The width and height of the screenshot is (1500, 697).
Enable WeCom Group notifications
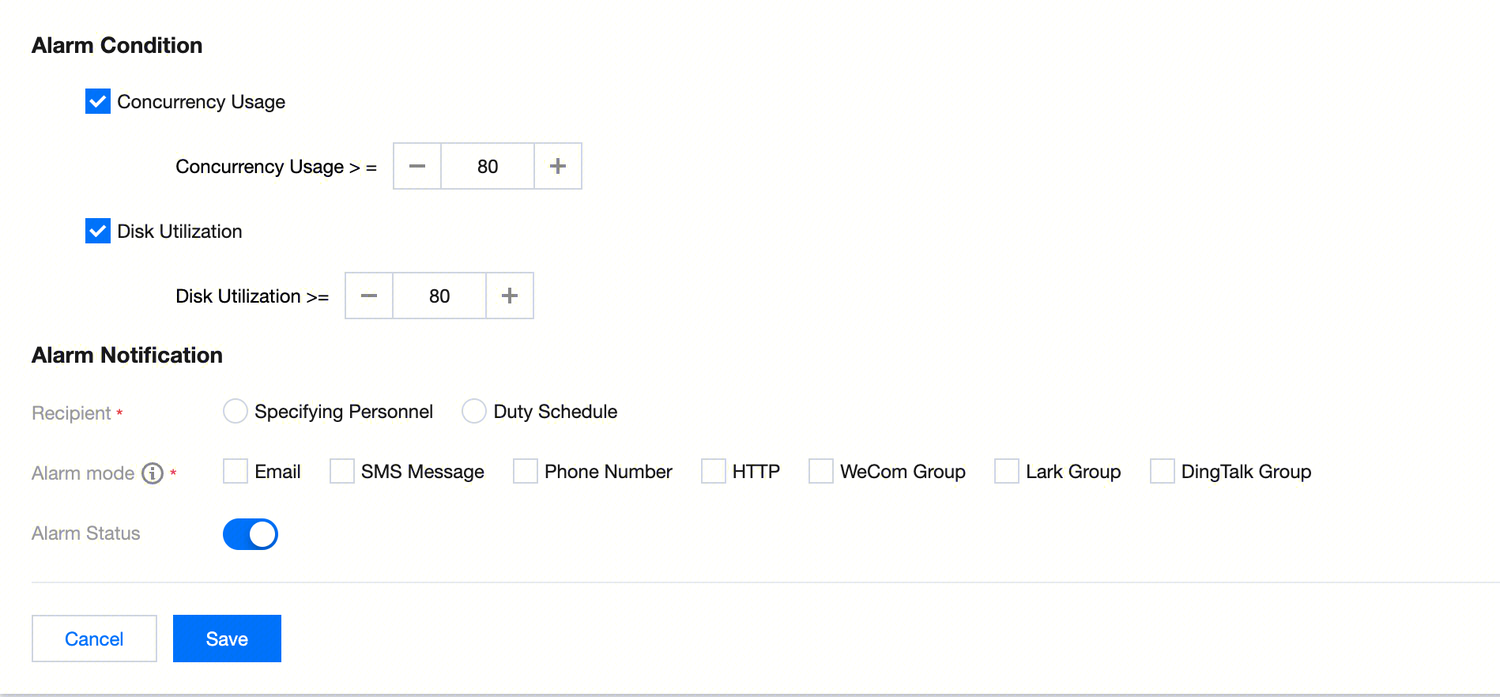click(821, 472)
